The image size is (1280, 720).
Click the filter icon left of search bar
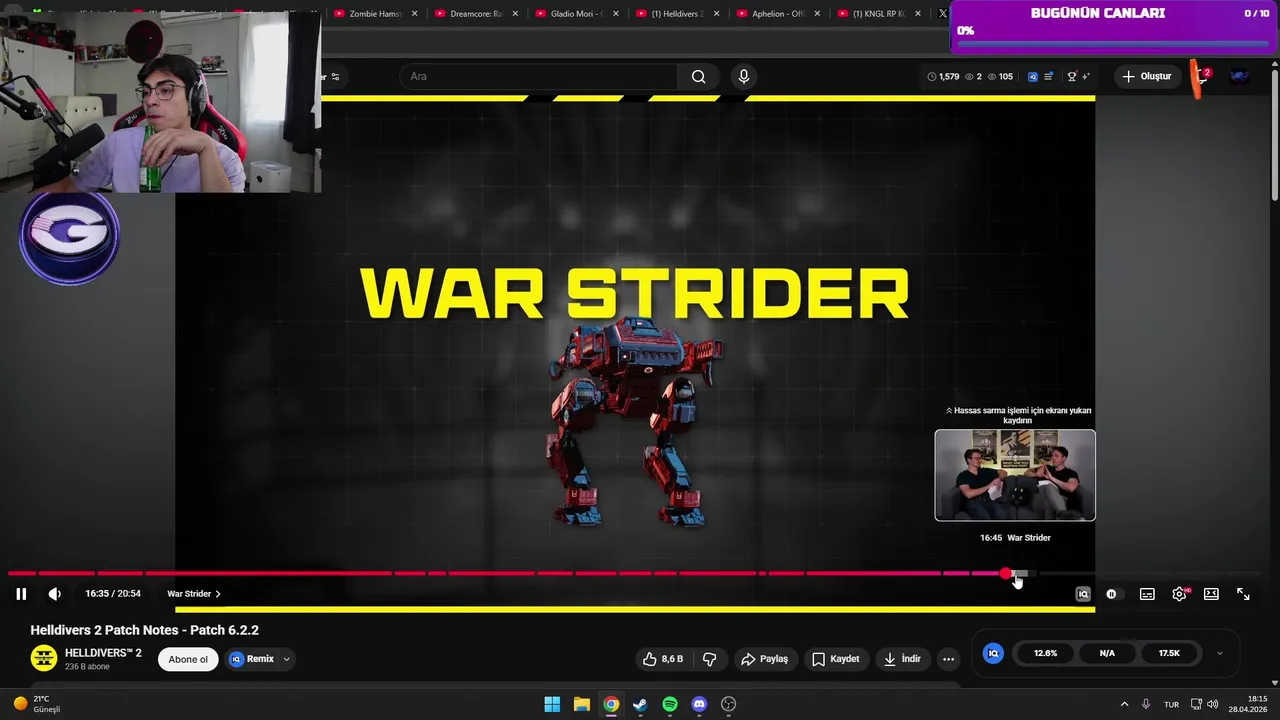coord(335,76)
